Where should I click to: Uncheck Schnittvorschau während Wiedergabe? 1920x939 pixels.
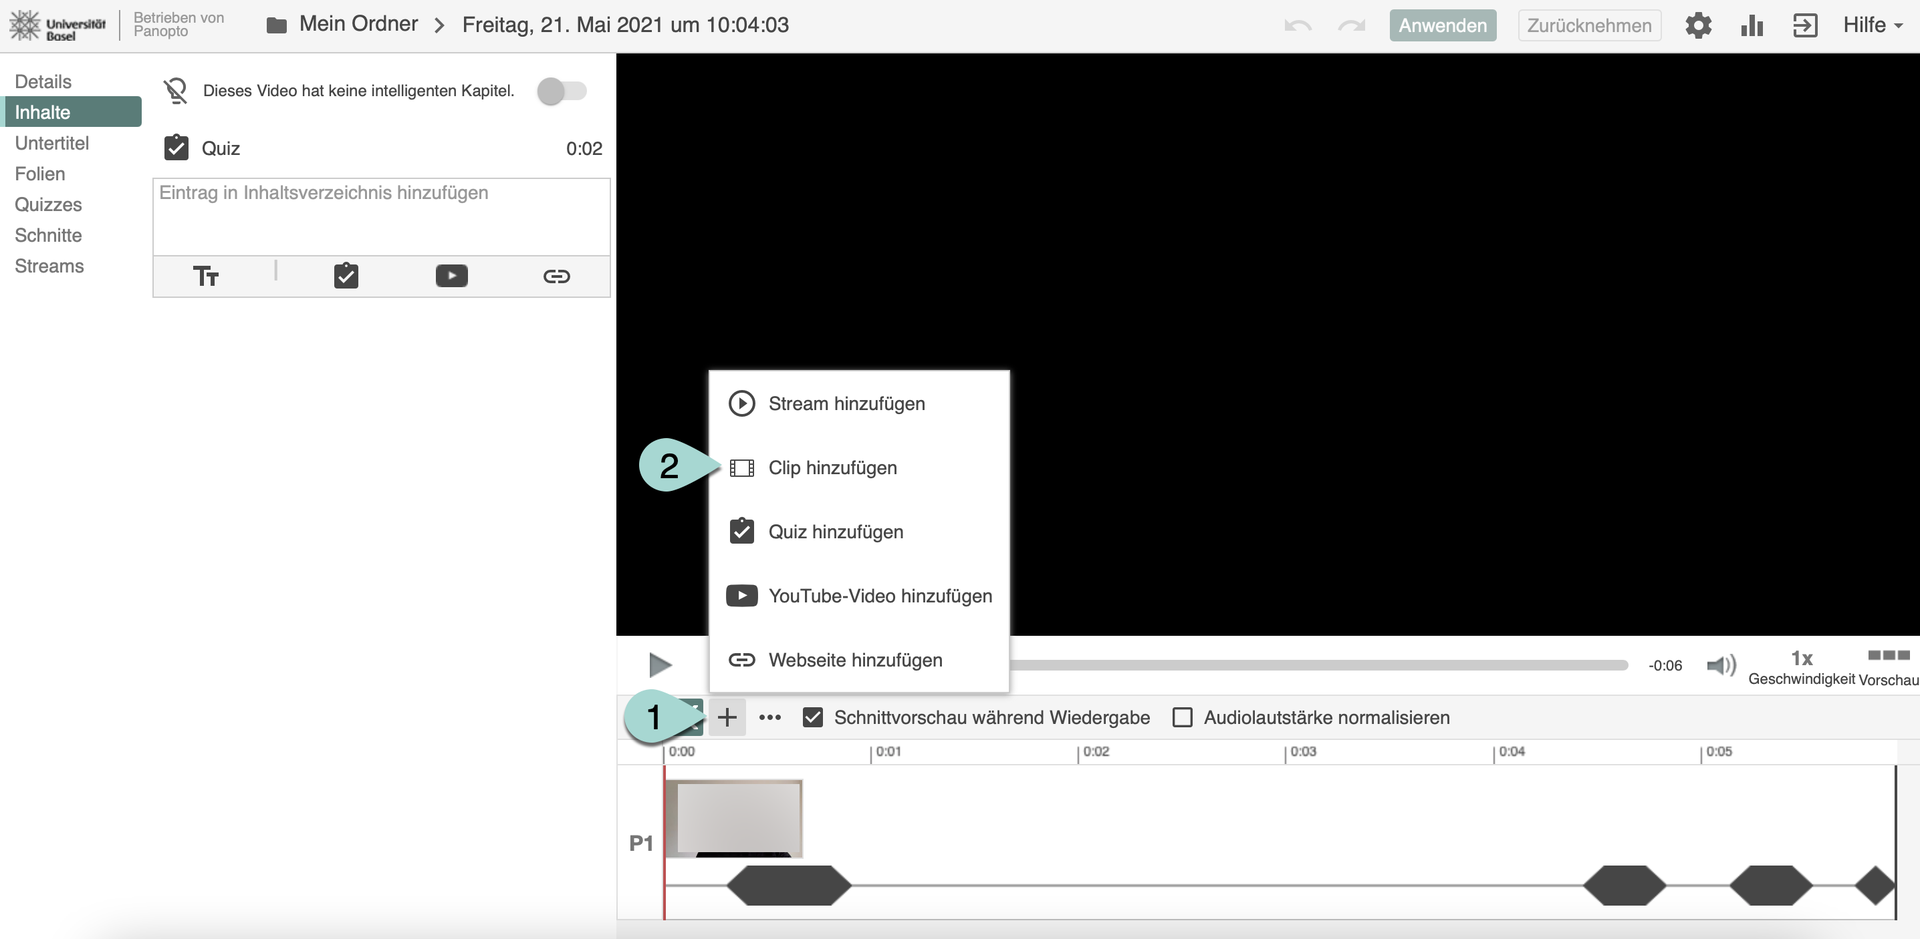click(x=813, y=717)
